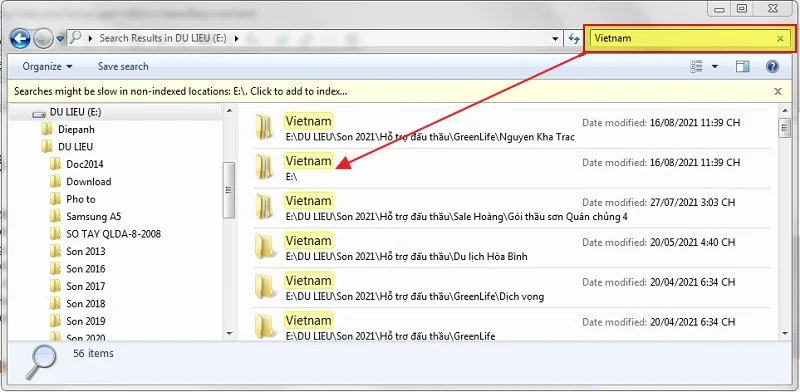Dismiss the yellow index info bar
This screenshot has width=800, height=392.
click(778, 92)
